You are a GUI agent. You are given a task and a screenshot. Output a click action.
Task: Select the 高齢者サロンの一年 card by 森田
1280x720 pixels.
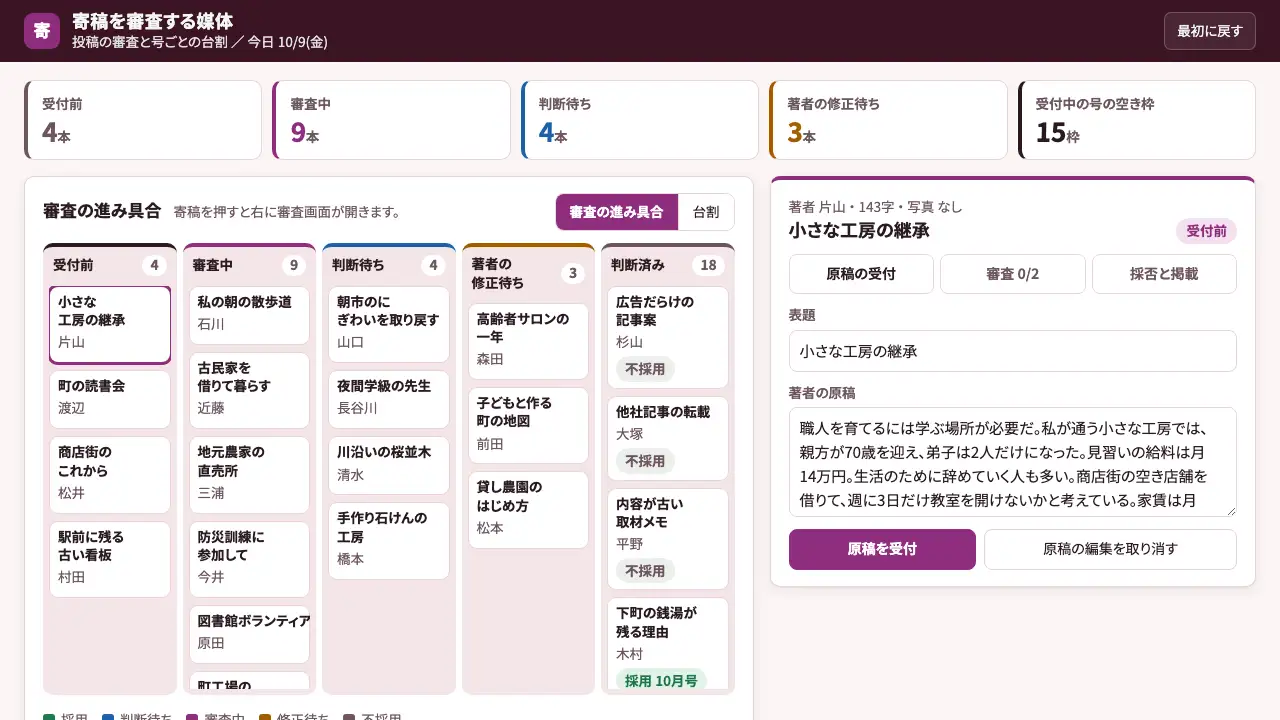pos(528,341)
